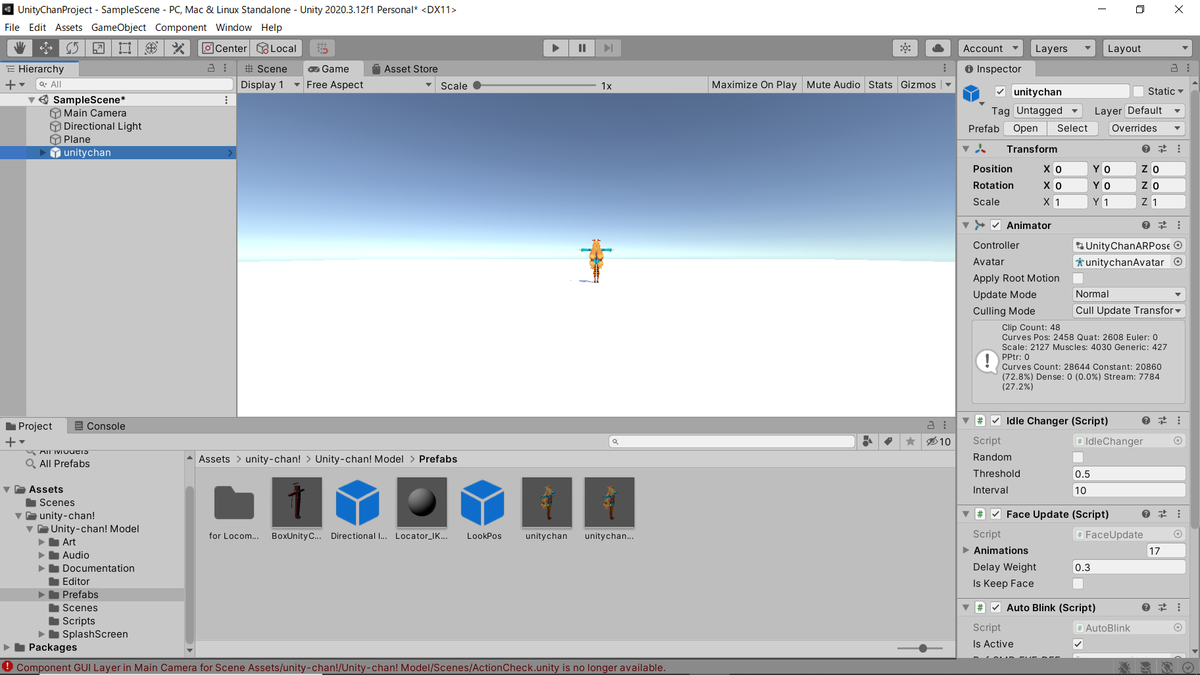The width and height of the screenshot is (1200, 675).
Task: Open Collab sun icon in toolbar
Action: point(905,48)
